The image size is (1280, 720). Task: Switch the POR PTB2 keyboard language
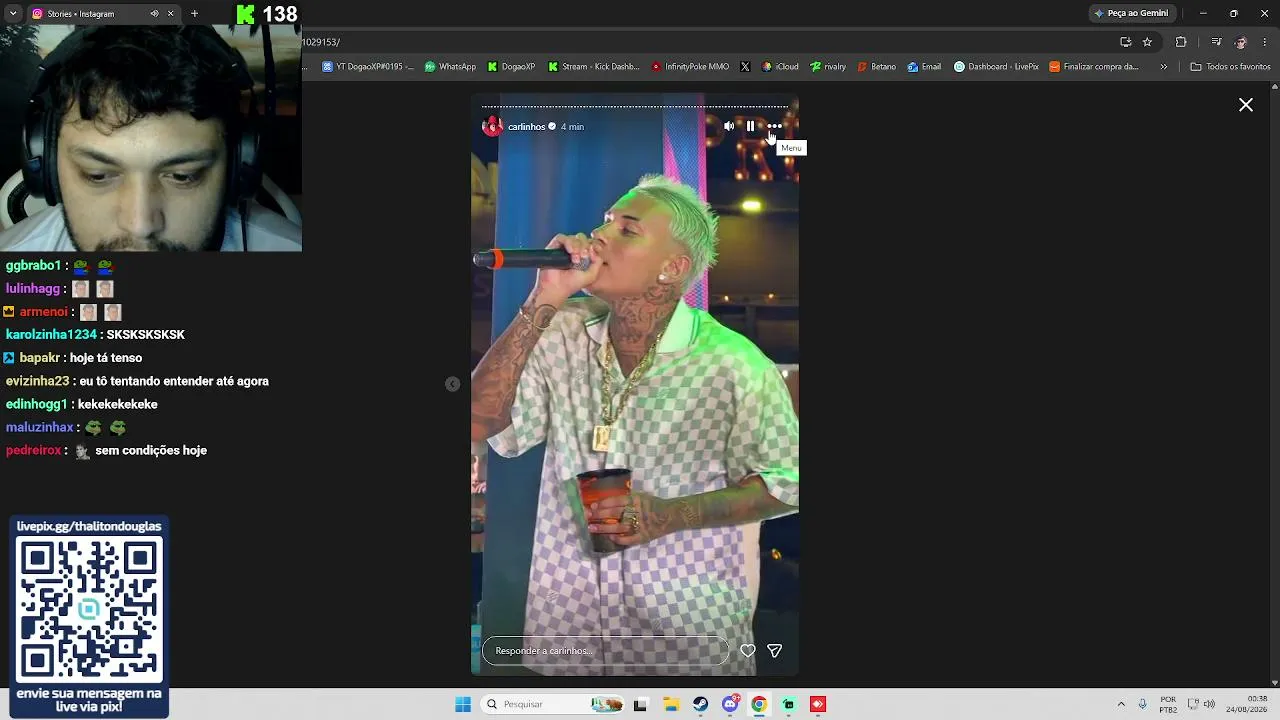1168,704
